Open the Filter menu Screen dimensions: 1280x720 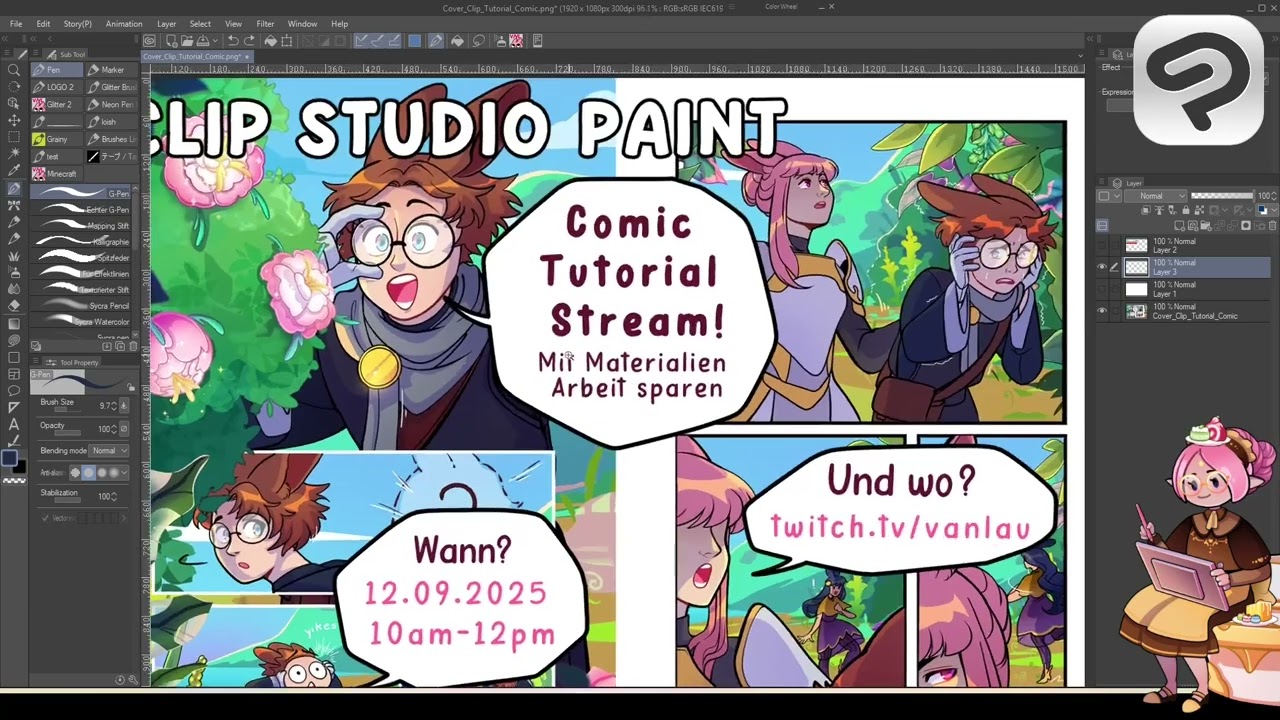pos(265,24)
